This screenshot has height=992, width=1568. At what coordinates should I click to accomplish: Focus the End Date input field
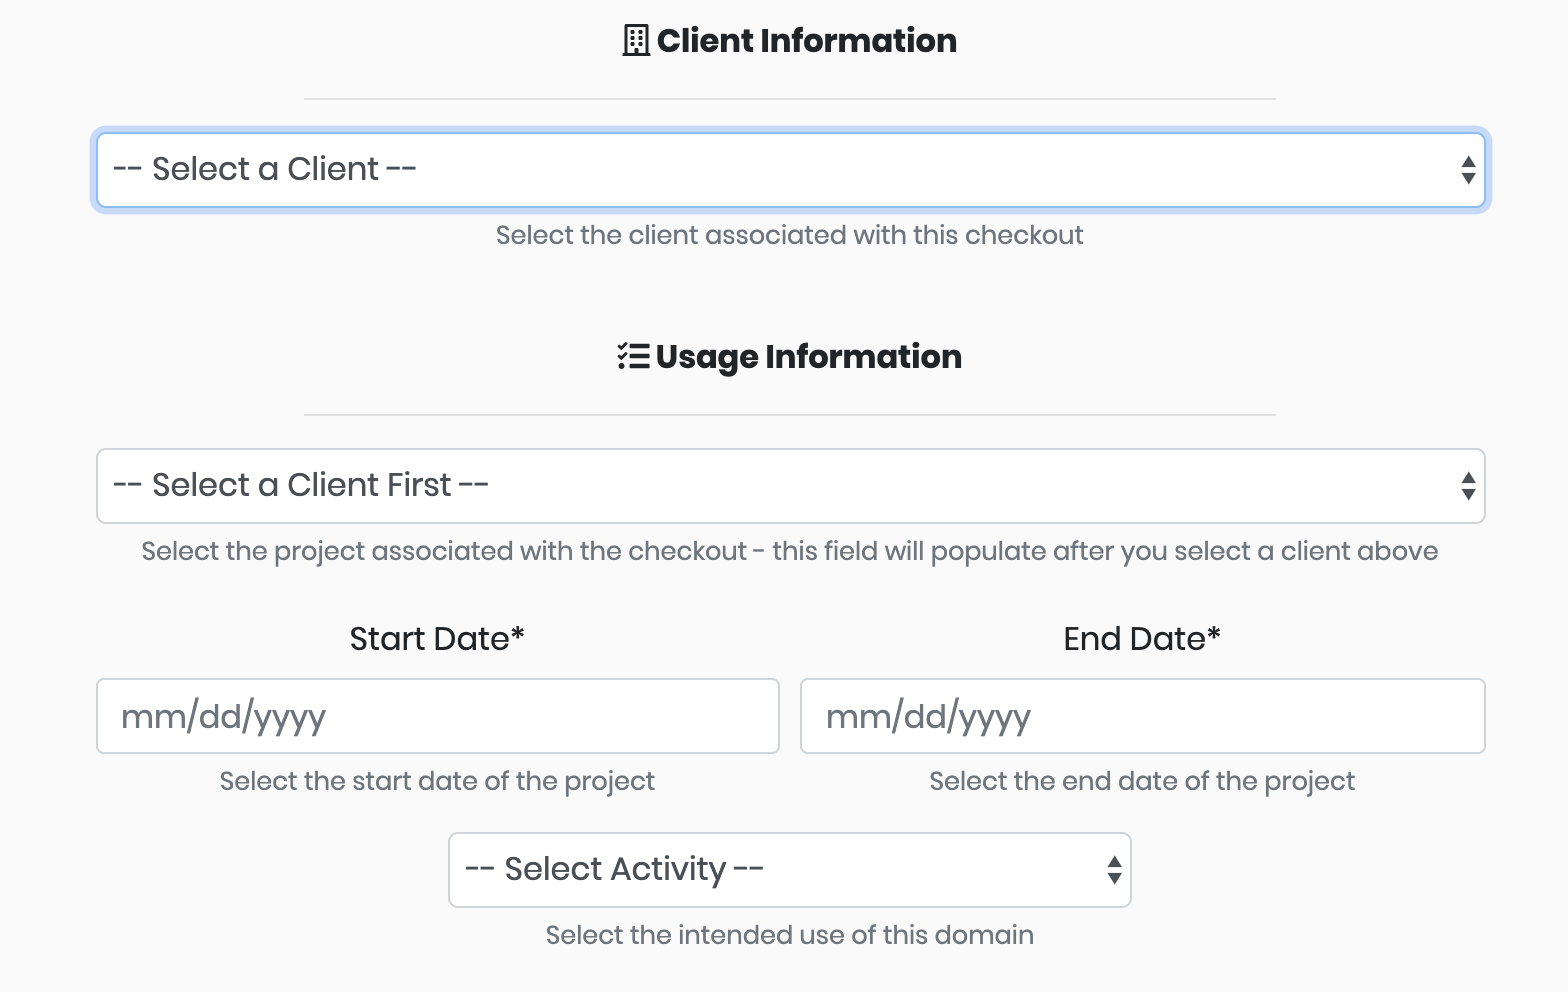pos(1142,716)
